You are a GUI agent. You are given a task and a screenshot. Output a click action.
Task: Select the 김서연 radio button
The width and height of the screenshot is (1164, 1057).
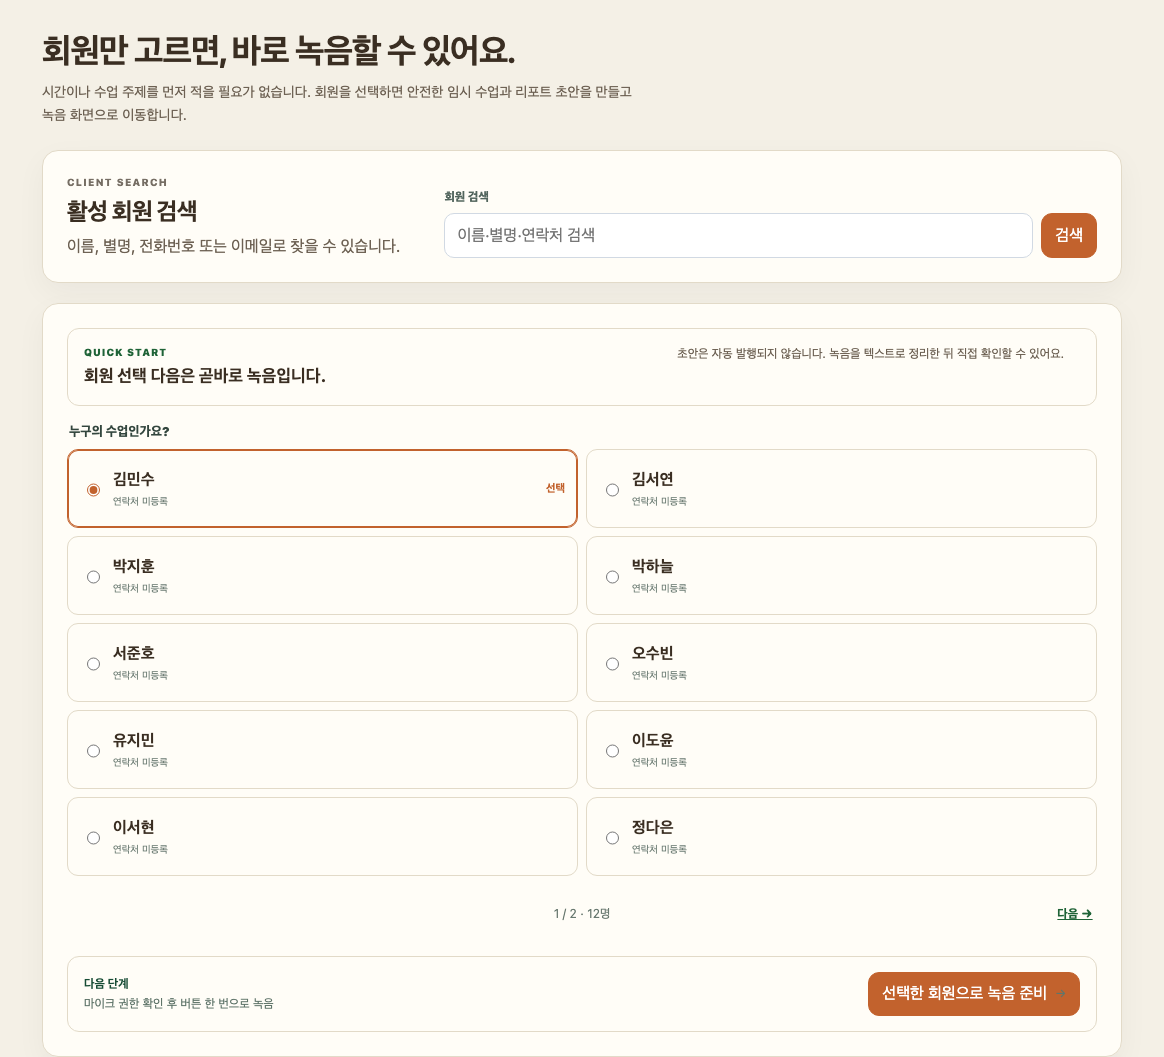(x=612, y=490)
